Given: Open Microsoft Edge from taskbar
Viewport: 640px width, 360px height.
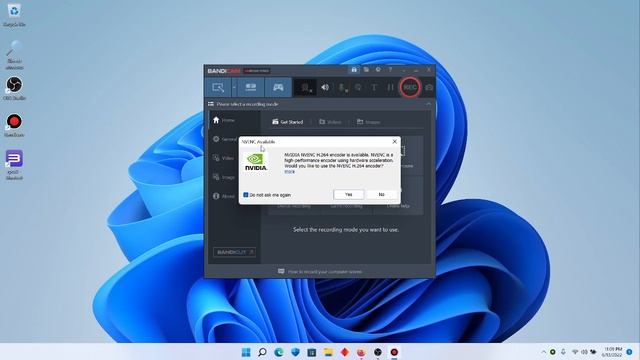Looking at the screenshot, I should pos(279,352).
